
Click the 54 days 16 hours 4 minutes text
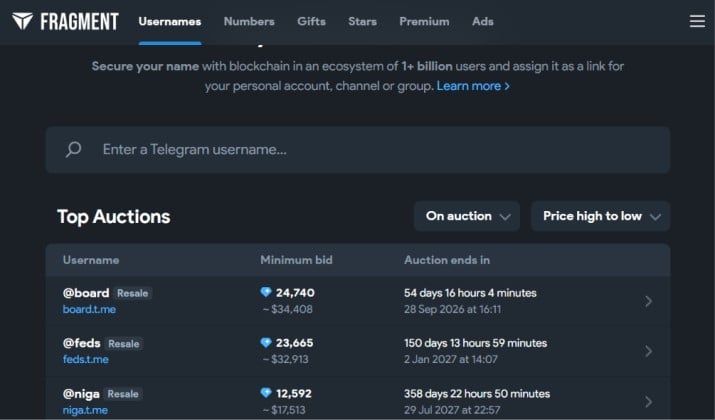(x=470, y=293)
